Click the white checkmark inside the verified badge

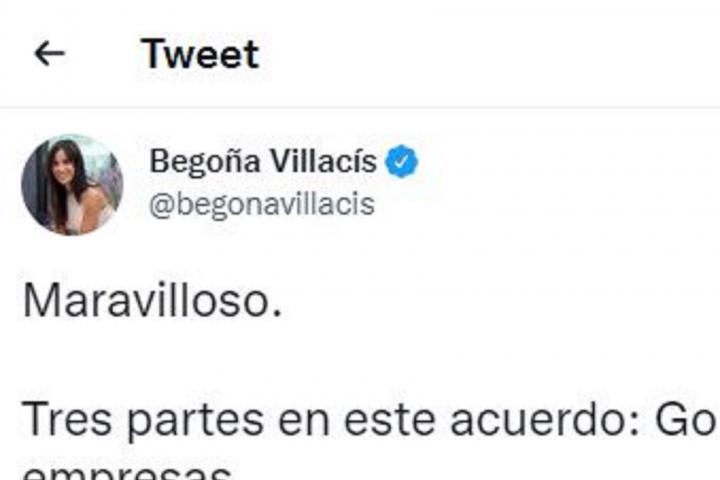point(401,161)
